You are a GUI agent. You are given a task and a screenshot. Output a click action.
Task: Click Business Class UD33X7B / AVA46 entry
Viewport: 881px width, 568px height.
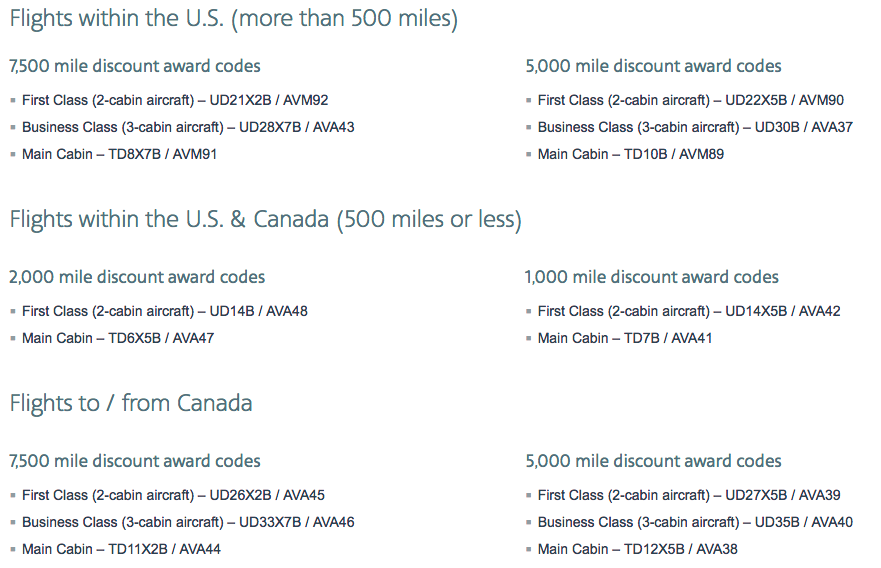[188, 522]
